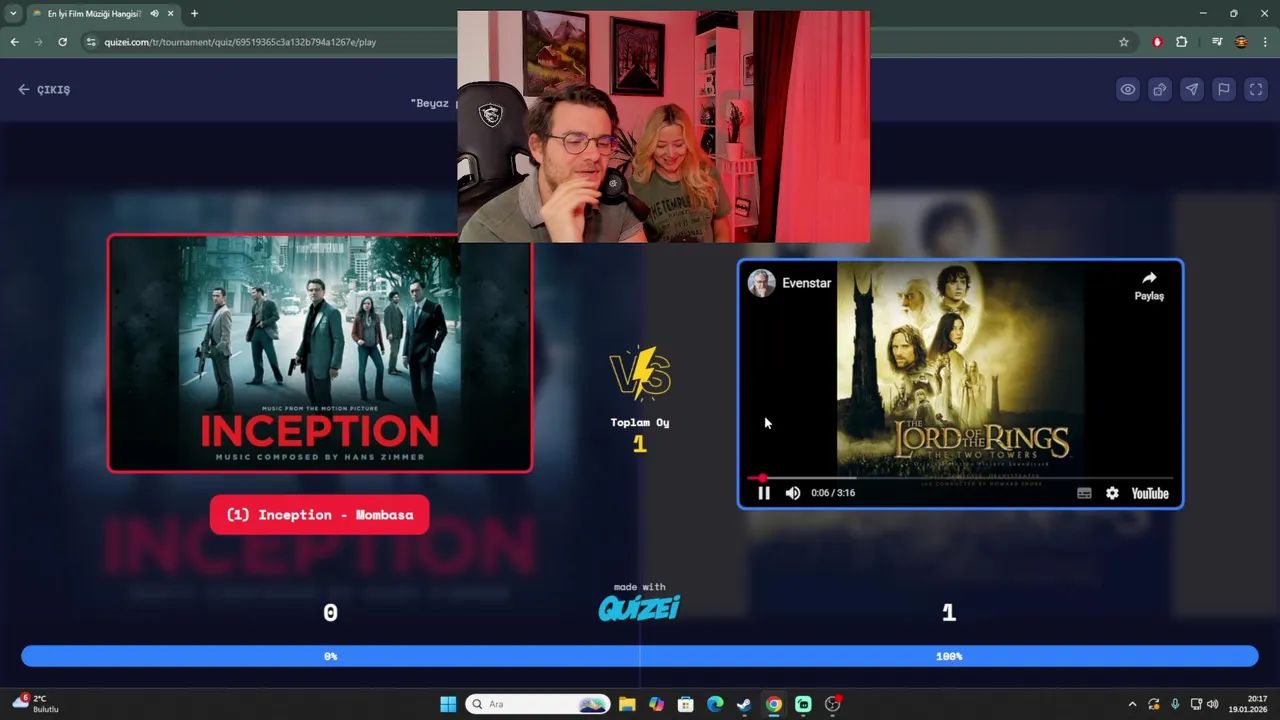Click the browser forward arrow
1280x720 pixels.
38,42
